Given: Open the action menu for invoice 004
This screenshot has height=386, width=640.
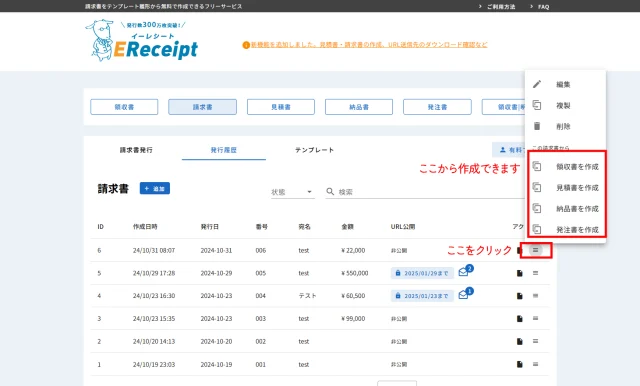Looking at the screenshot, I should 536,296.
